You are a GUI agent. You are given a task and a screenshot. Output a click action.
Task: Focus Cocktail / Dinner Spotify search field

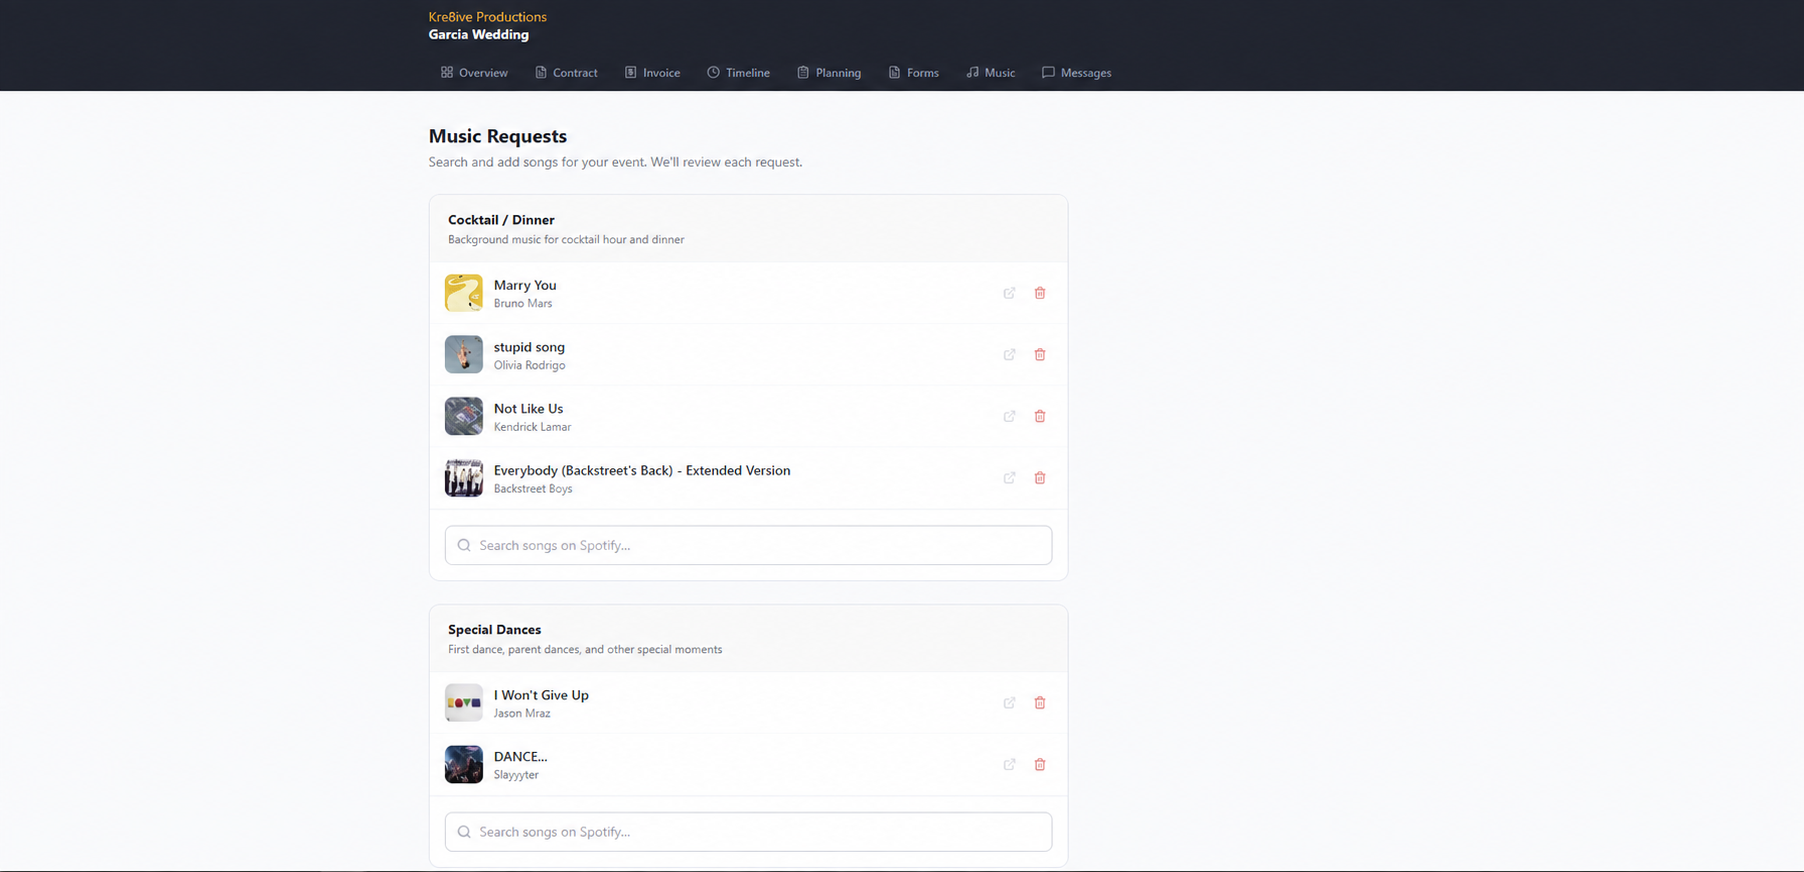(748, 545)
